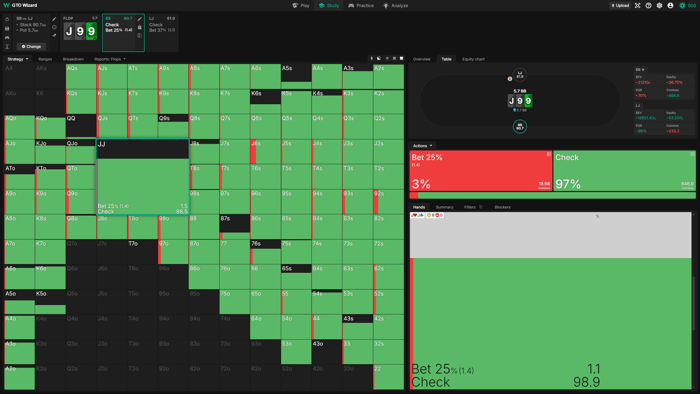Go to the Practice mode
The height and width of the screenshot is (394, 700).
361,5
